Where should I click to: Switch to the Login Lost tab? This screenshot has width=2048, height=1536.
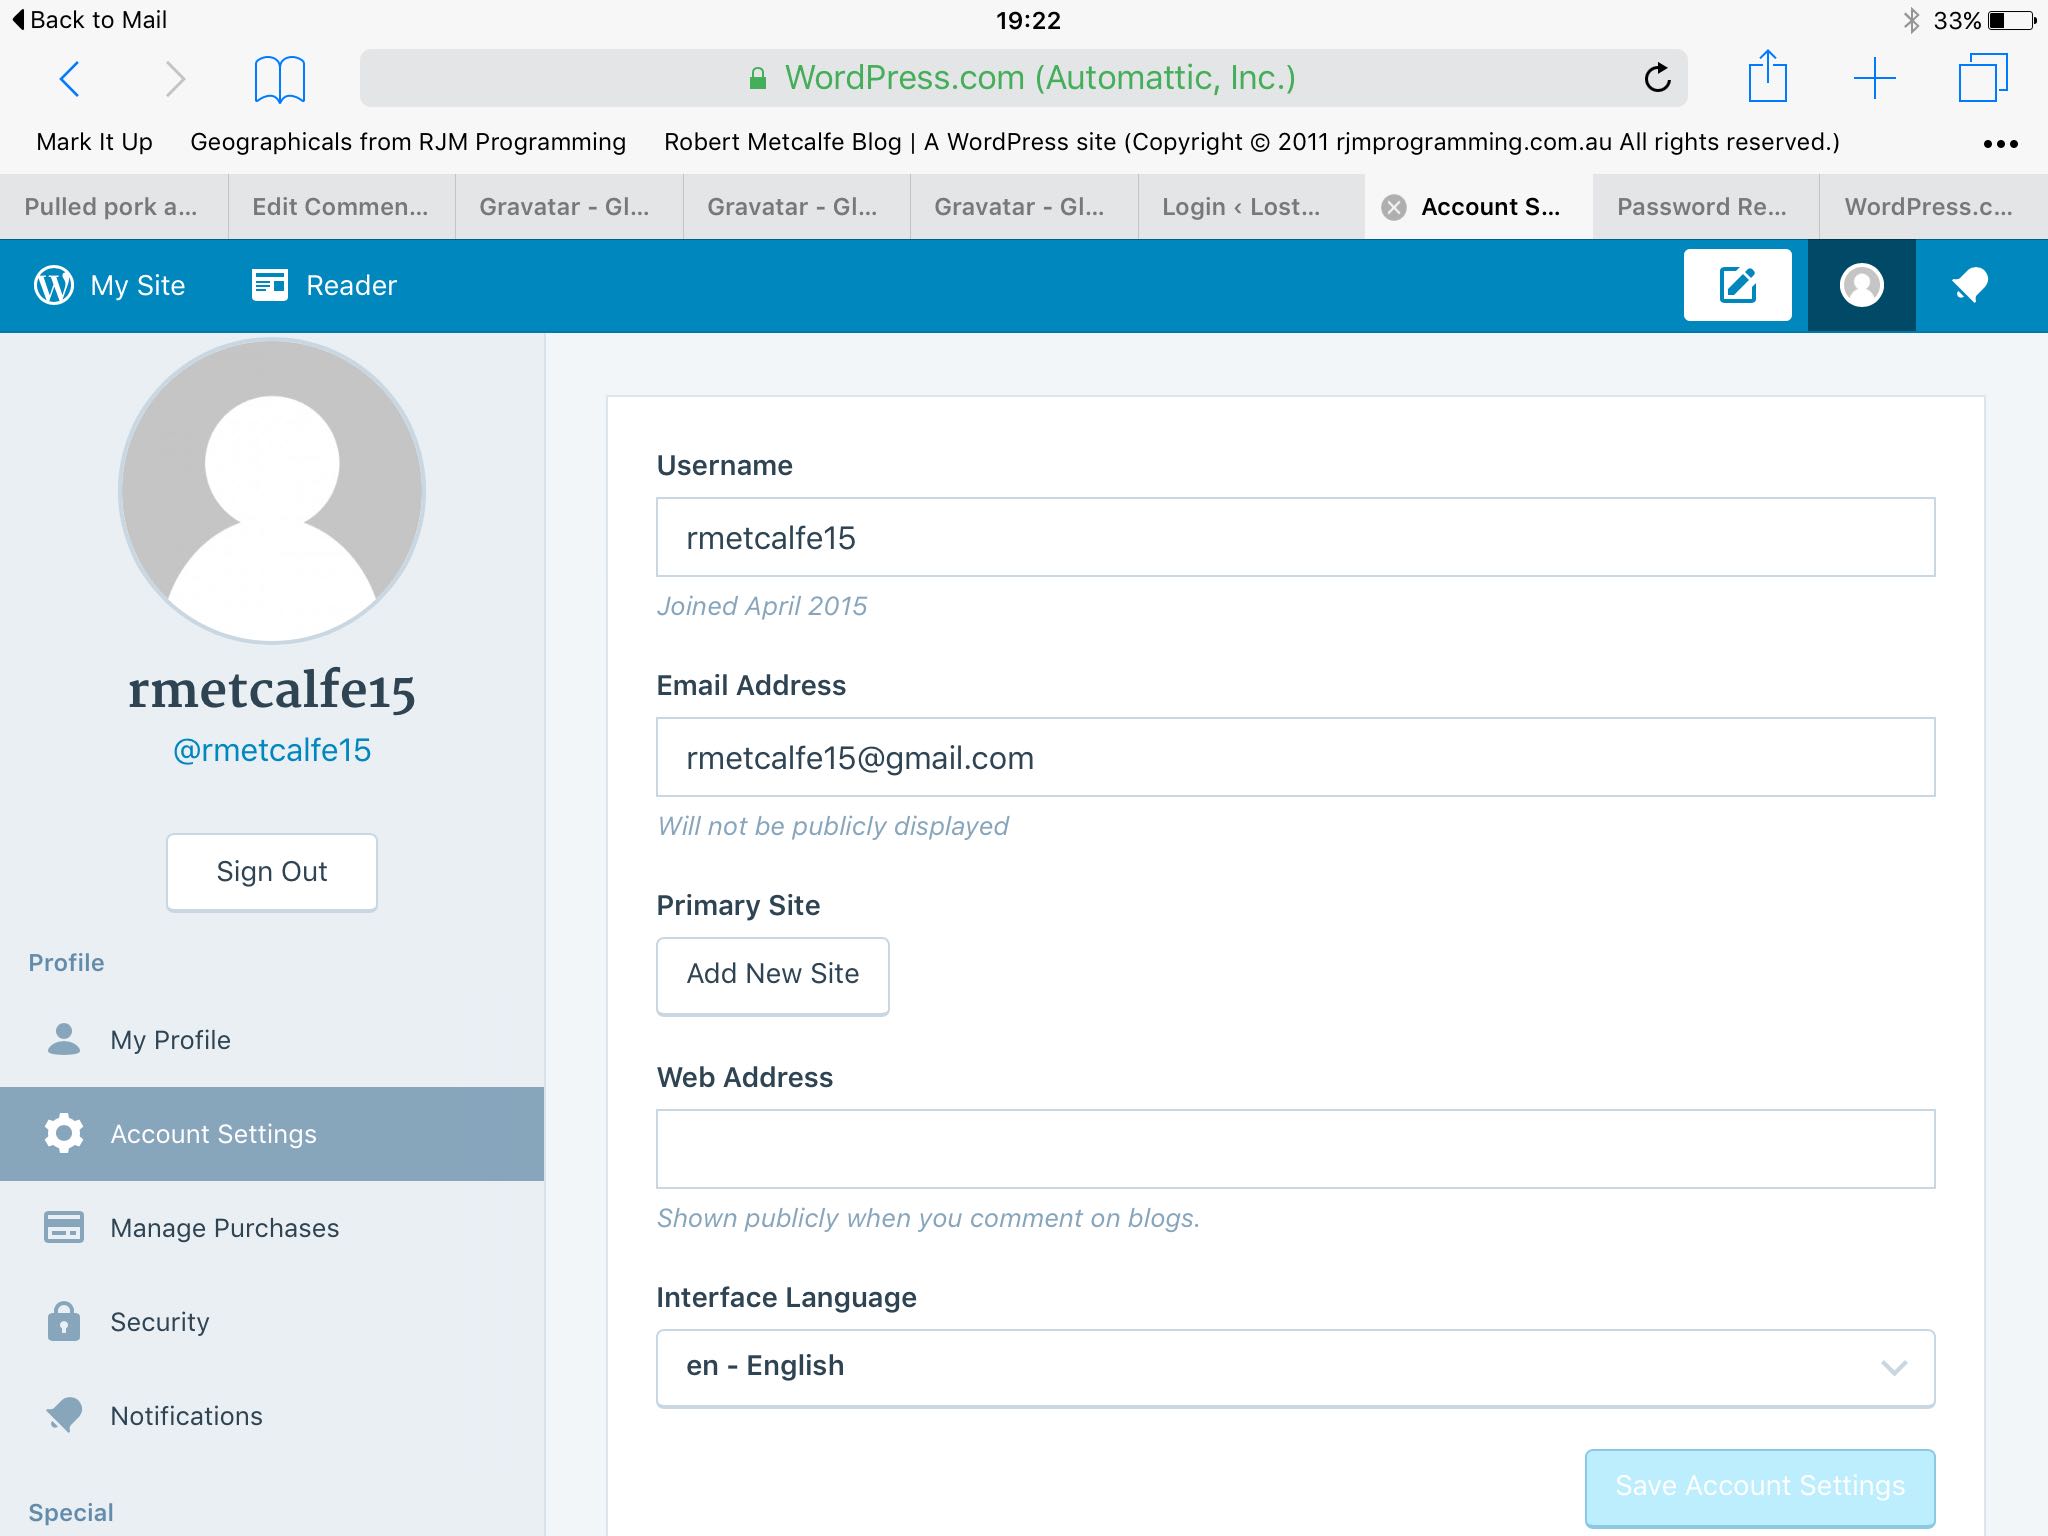[x=1251, y=207]
